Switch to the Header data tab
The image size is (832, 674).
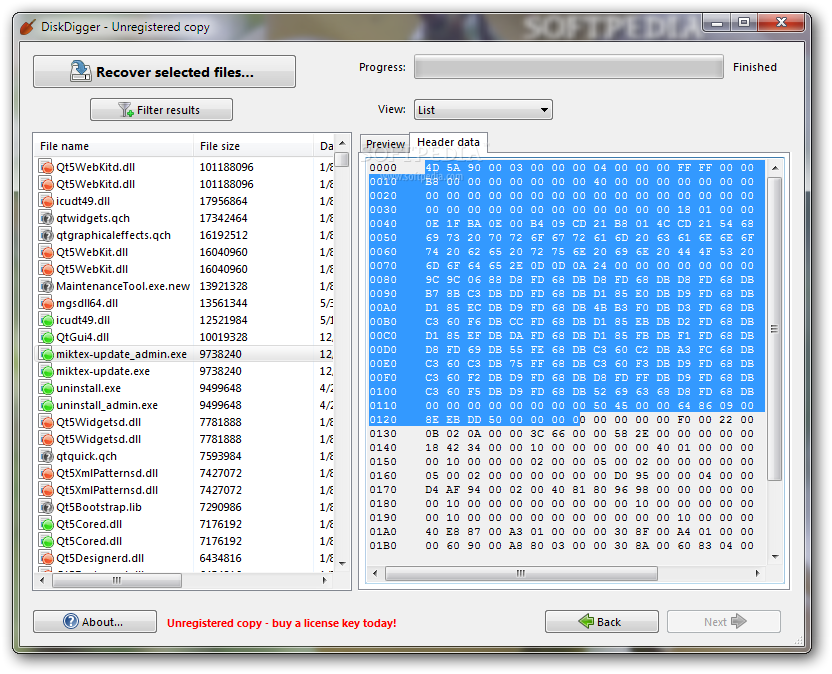click(448, 142)
